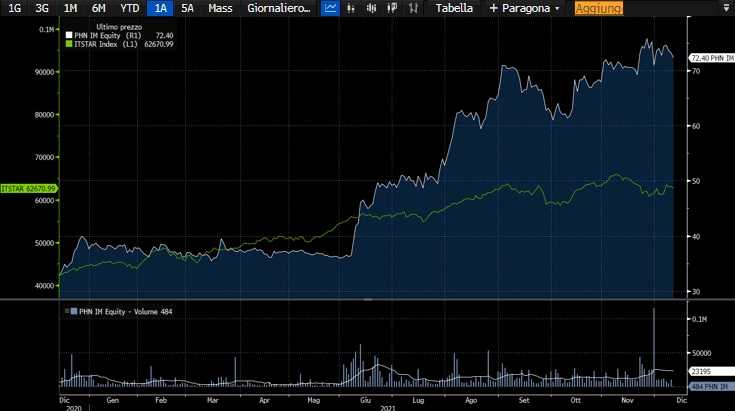Click the green ITSTAR Index legend swatch

[69, 44]
